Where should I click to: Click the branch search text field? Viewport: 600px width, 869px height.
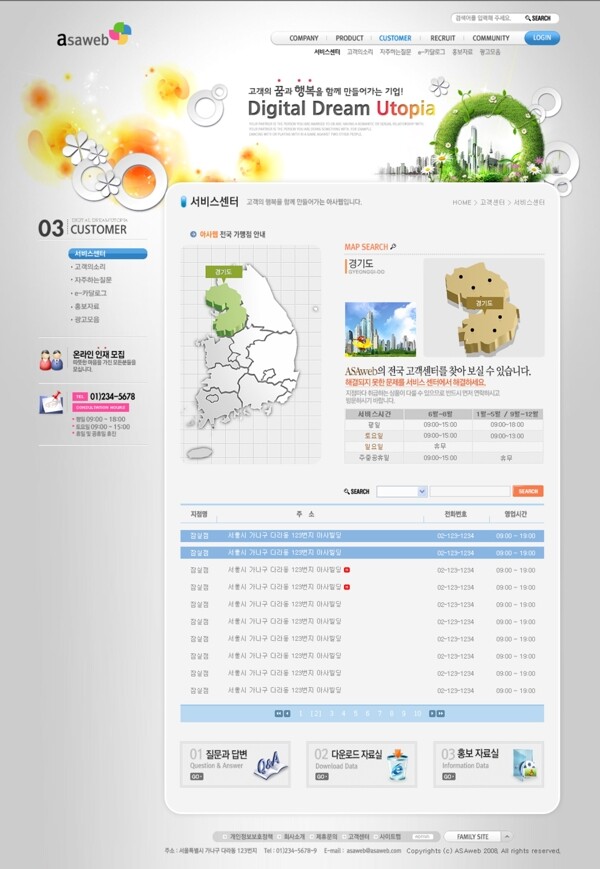pyautogui.click(x=470, y=491)
